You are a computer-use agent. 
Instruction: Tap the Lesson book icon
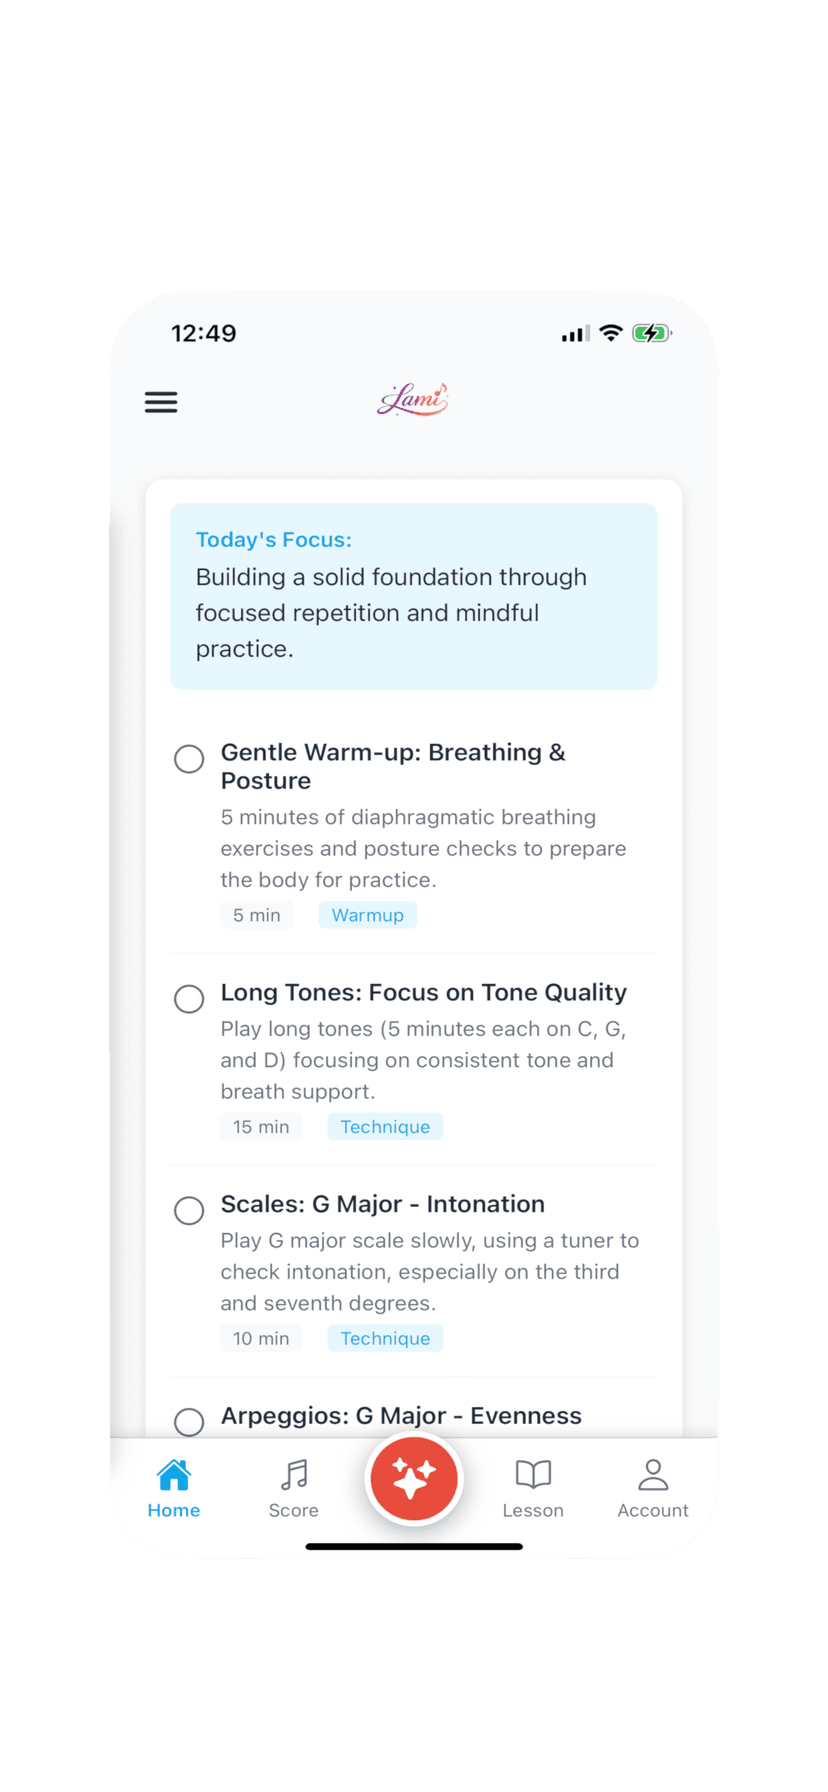533,1475
